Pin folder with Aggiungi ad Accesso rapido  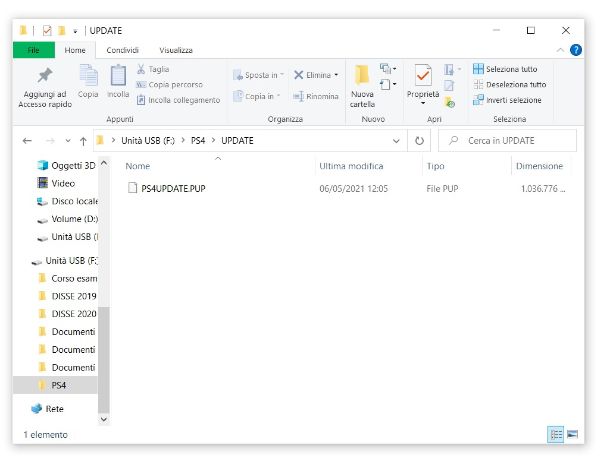pyautogui.click(x=45, y=87)
